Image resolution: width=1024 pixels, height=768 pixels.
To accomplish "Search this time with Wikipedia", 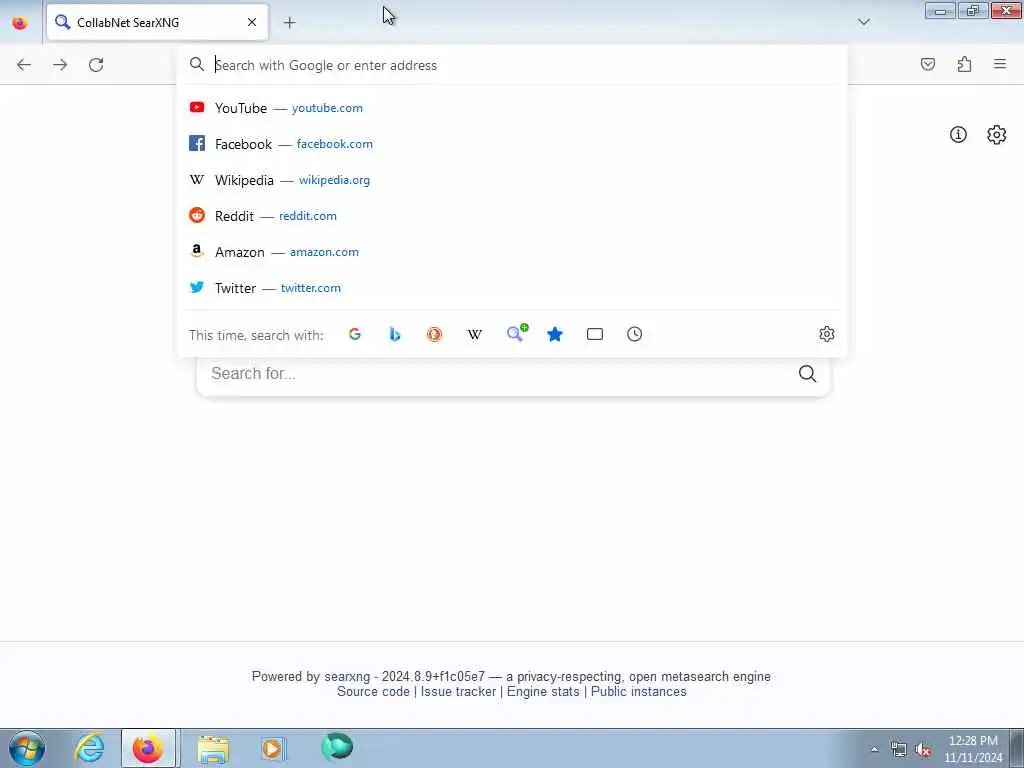I will (475, 334).
